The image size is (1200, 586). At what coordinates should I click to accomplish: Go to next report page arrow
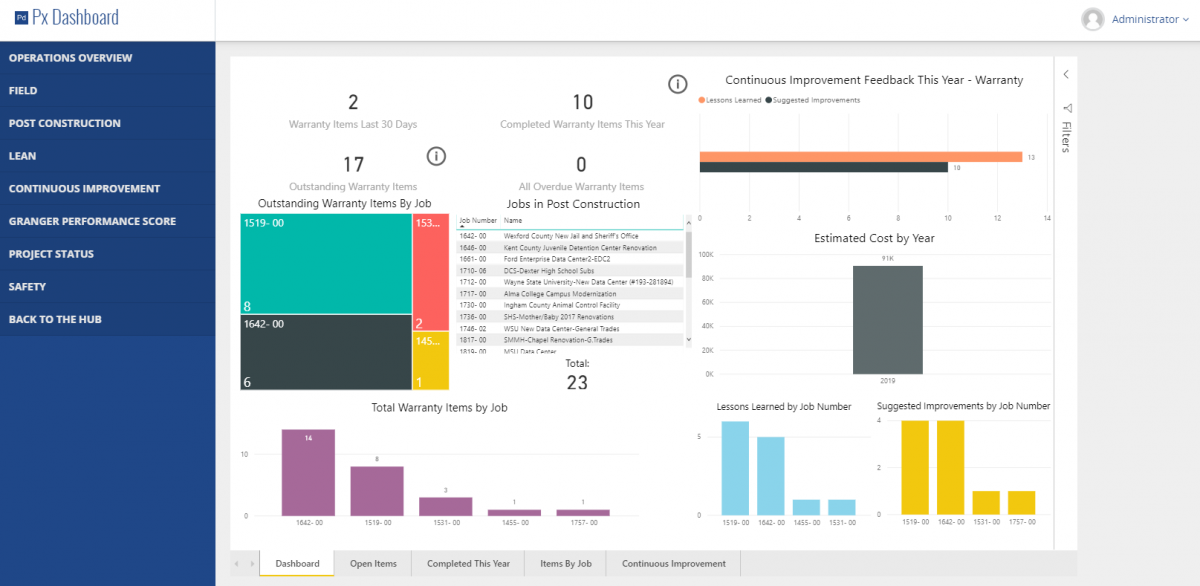click(x=251, y=564)
